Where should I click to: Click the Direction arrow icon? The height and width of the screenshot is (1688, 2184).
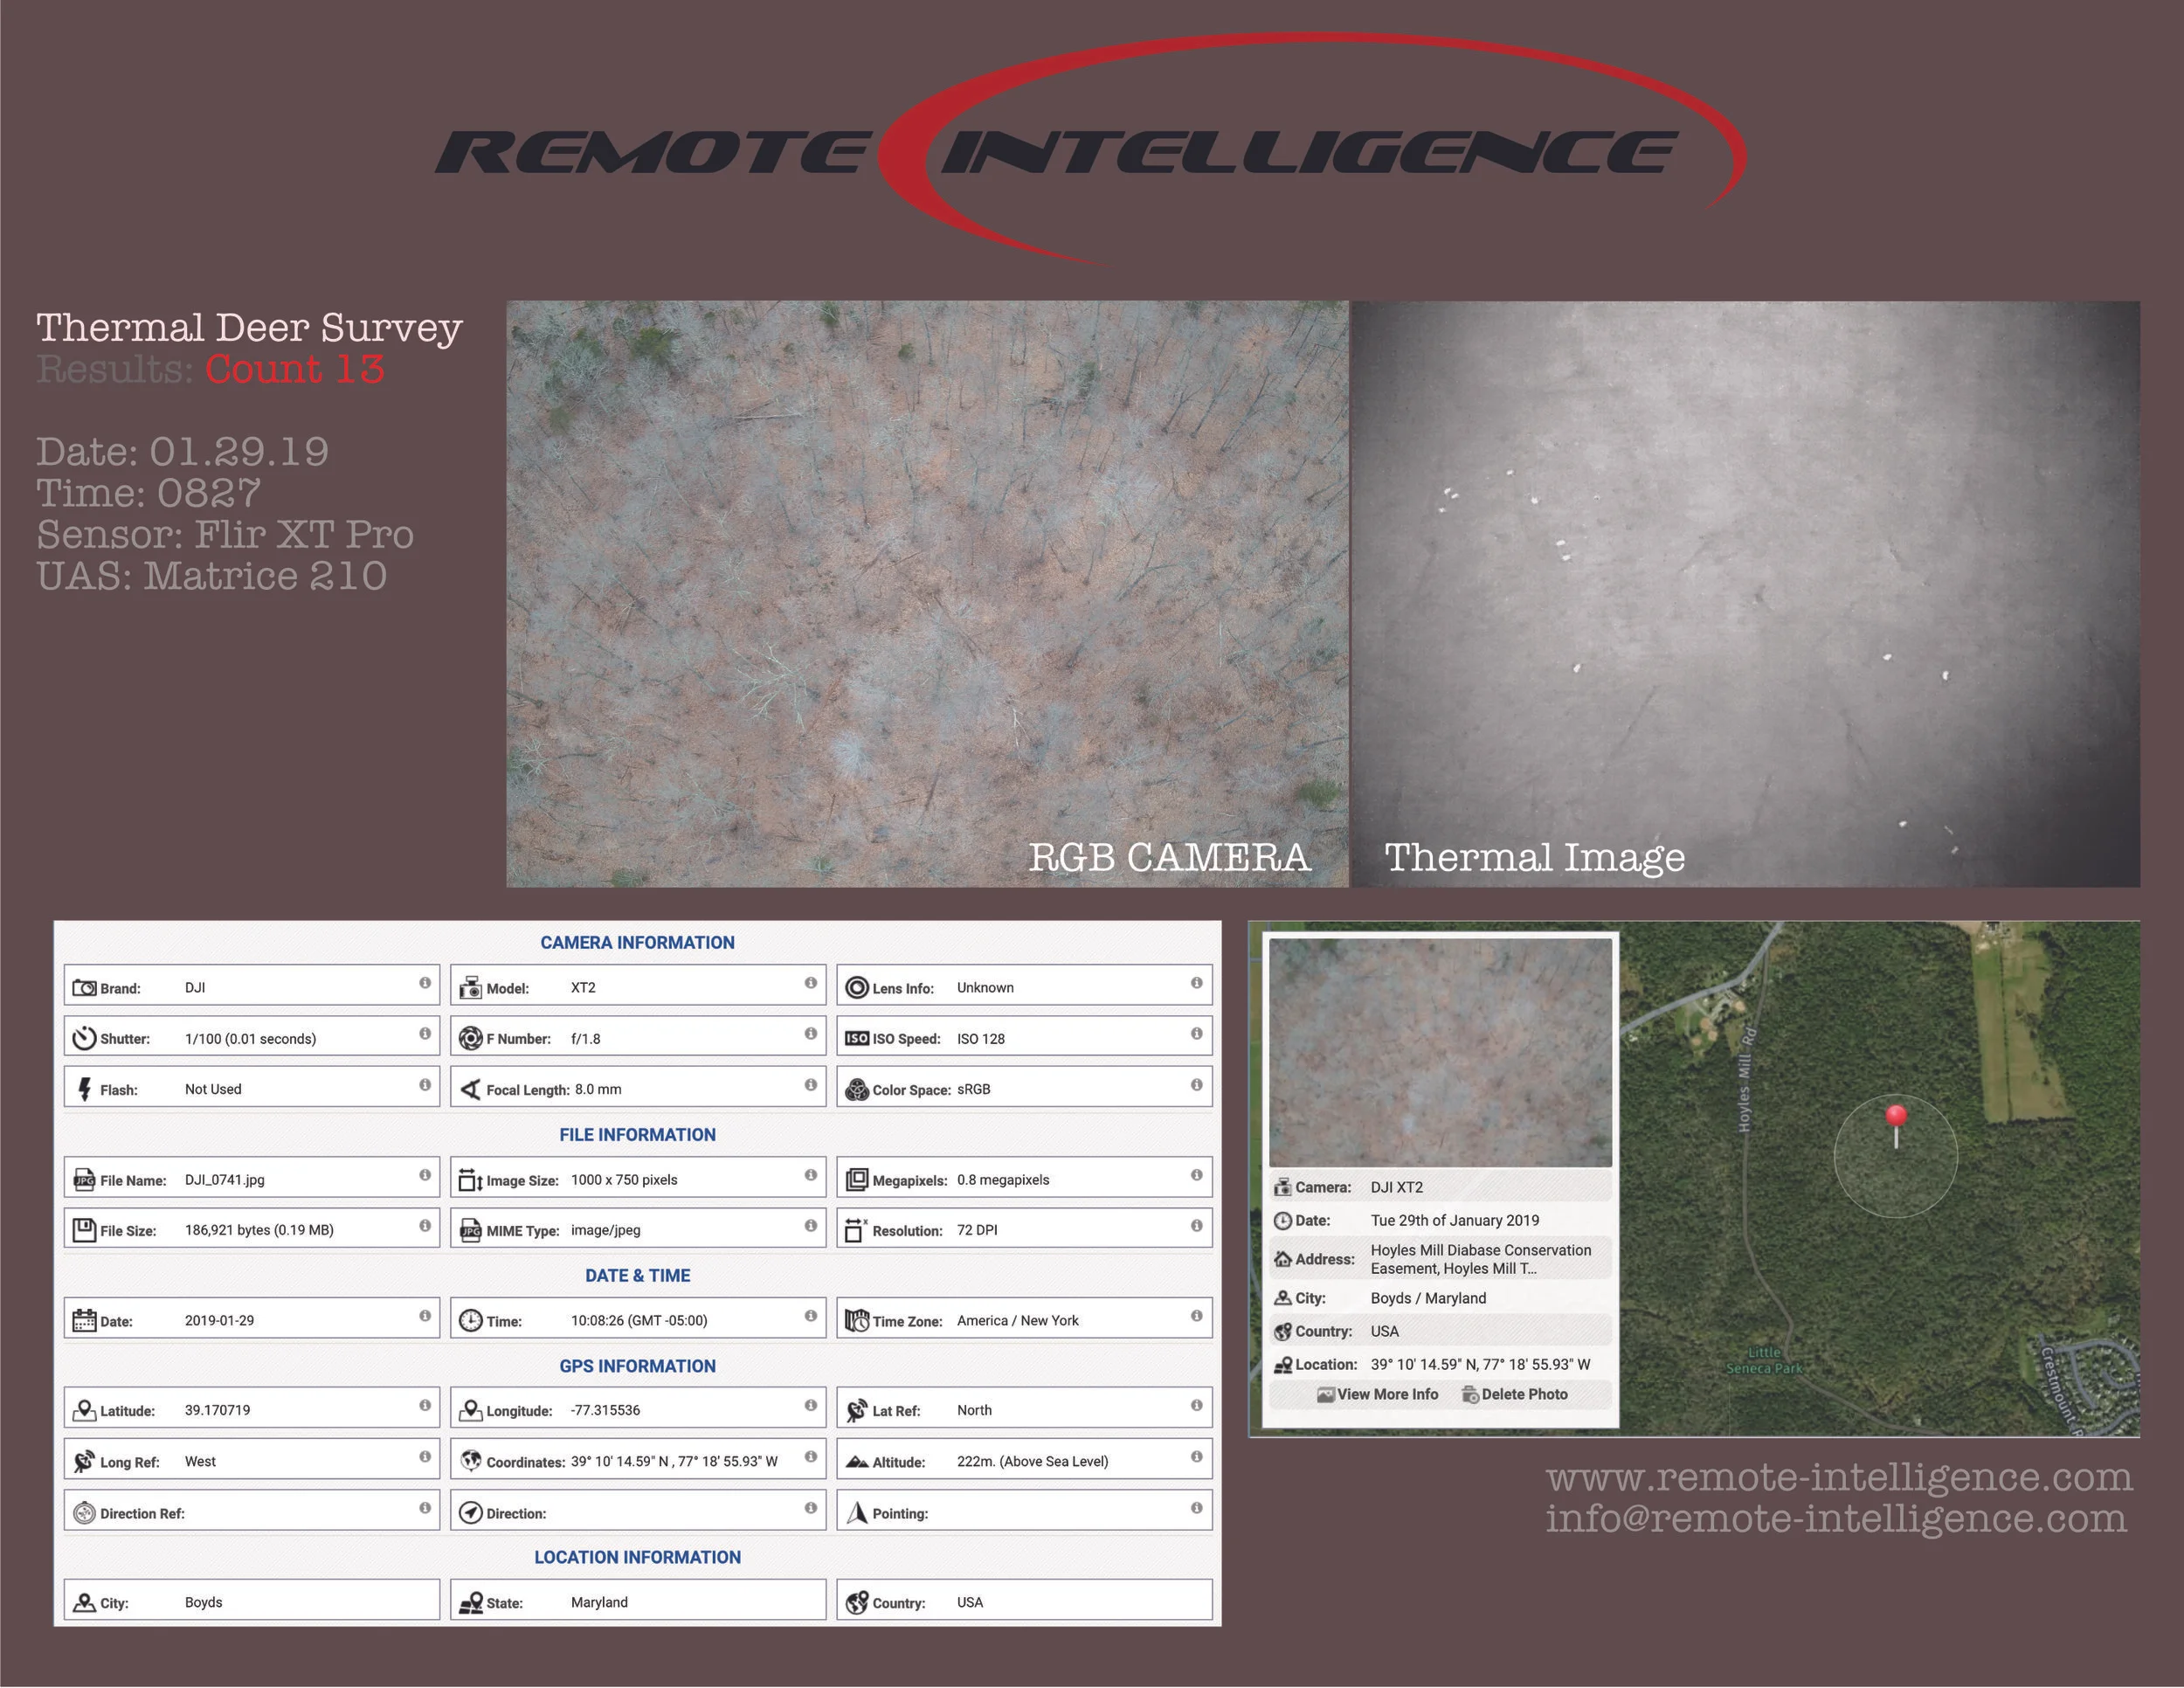(x=470, y=1513)
